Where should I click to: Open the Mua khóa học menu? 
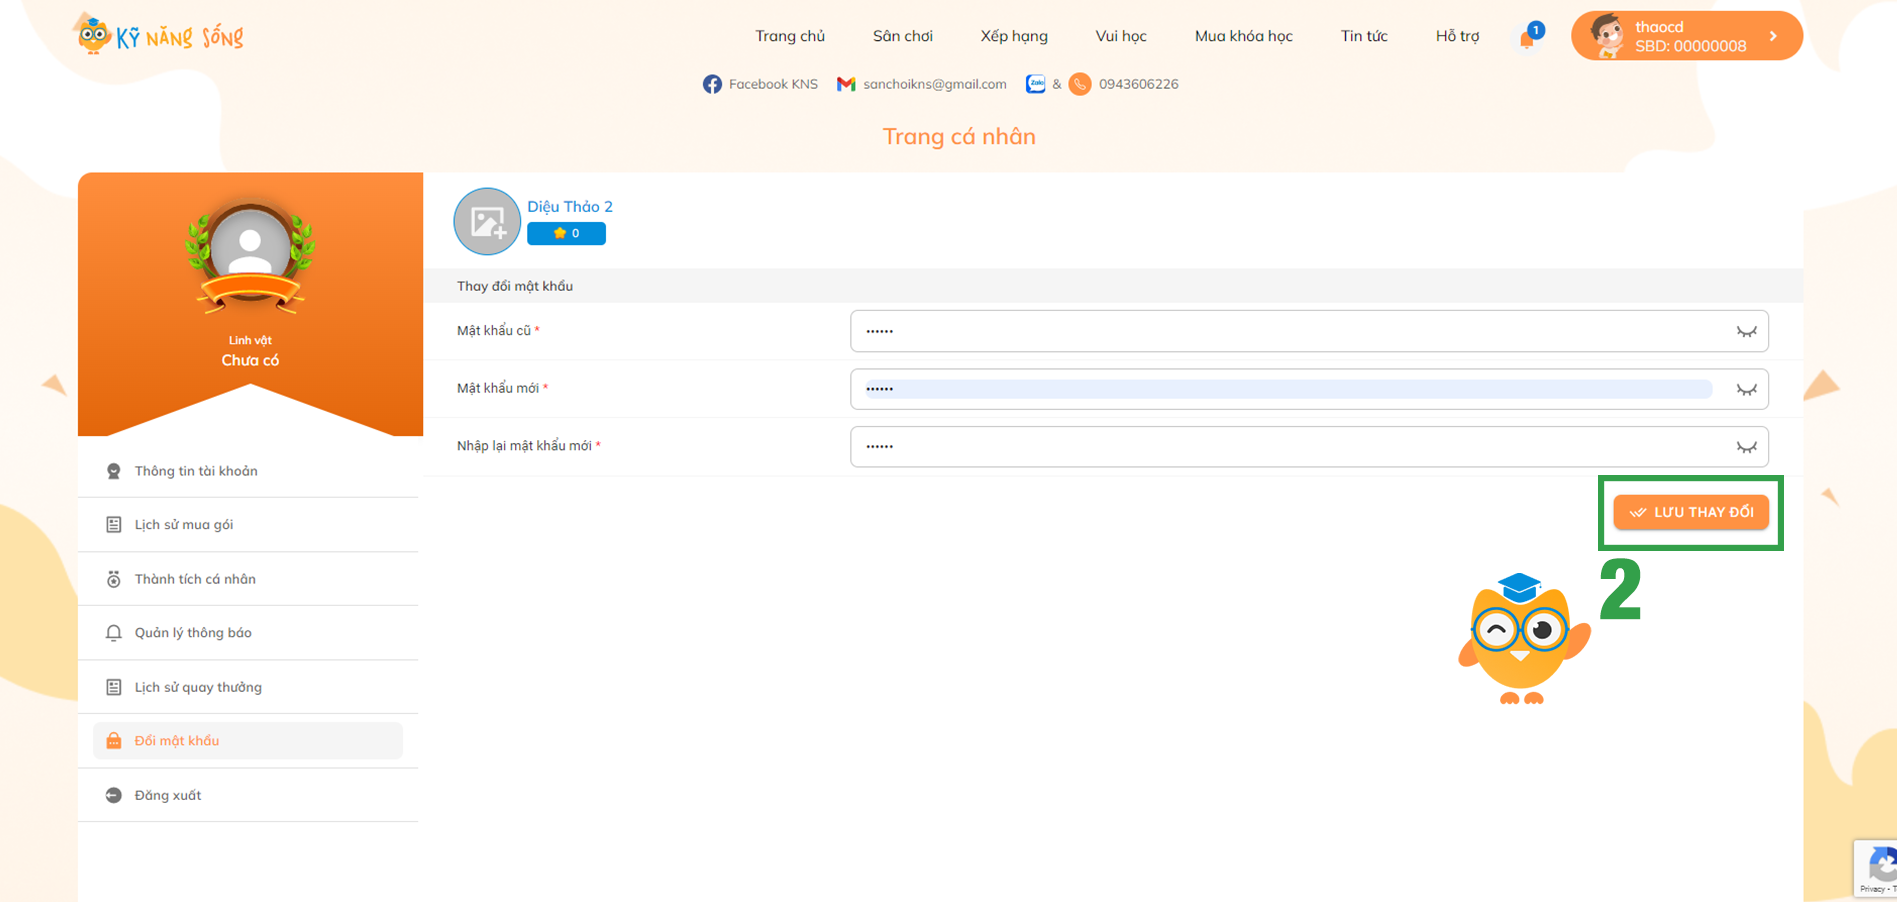(x=1243, y=36)
